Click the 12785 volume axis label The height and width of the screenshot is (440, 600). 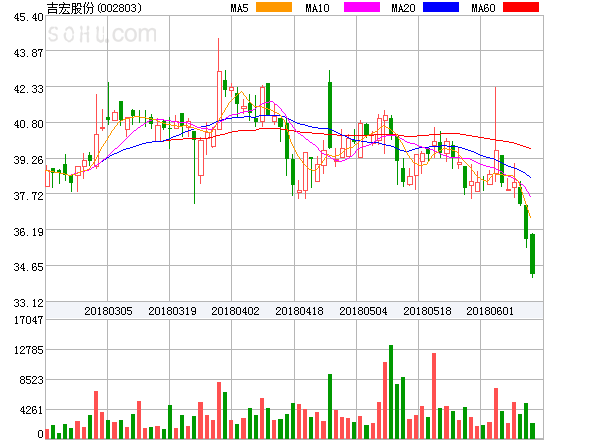(x=28, y=350)
